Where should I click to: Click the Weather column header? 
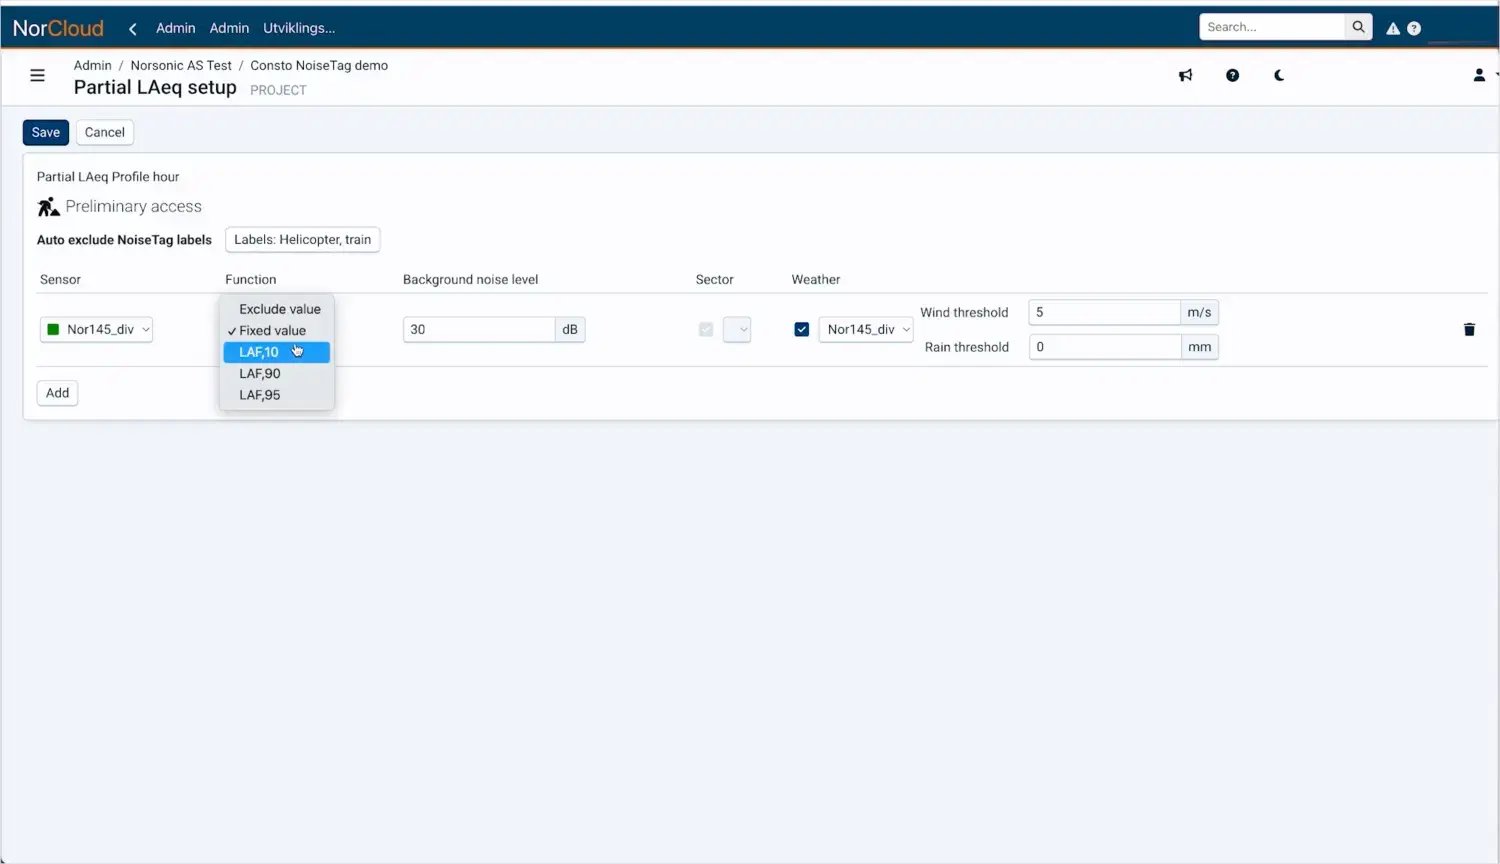coord(816,279)
